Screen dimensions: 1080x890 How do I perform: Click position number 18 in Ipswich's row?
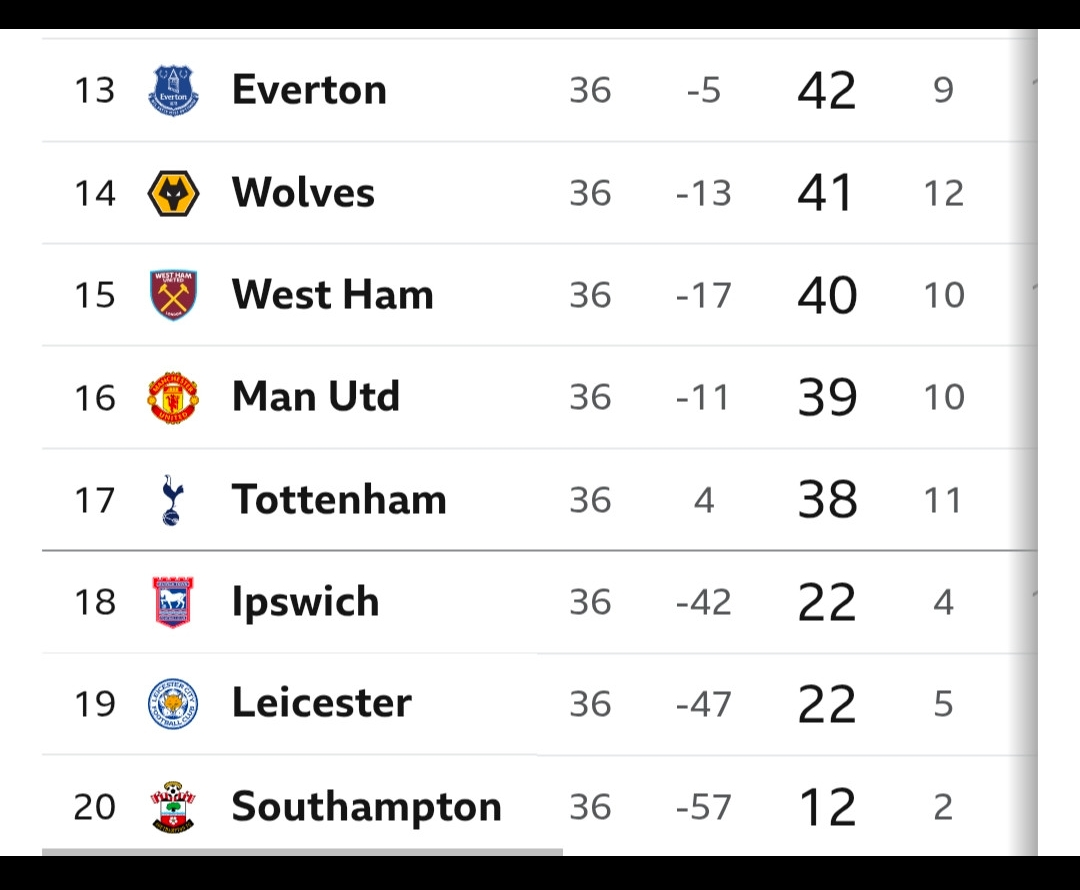click(95, 602)
